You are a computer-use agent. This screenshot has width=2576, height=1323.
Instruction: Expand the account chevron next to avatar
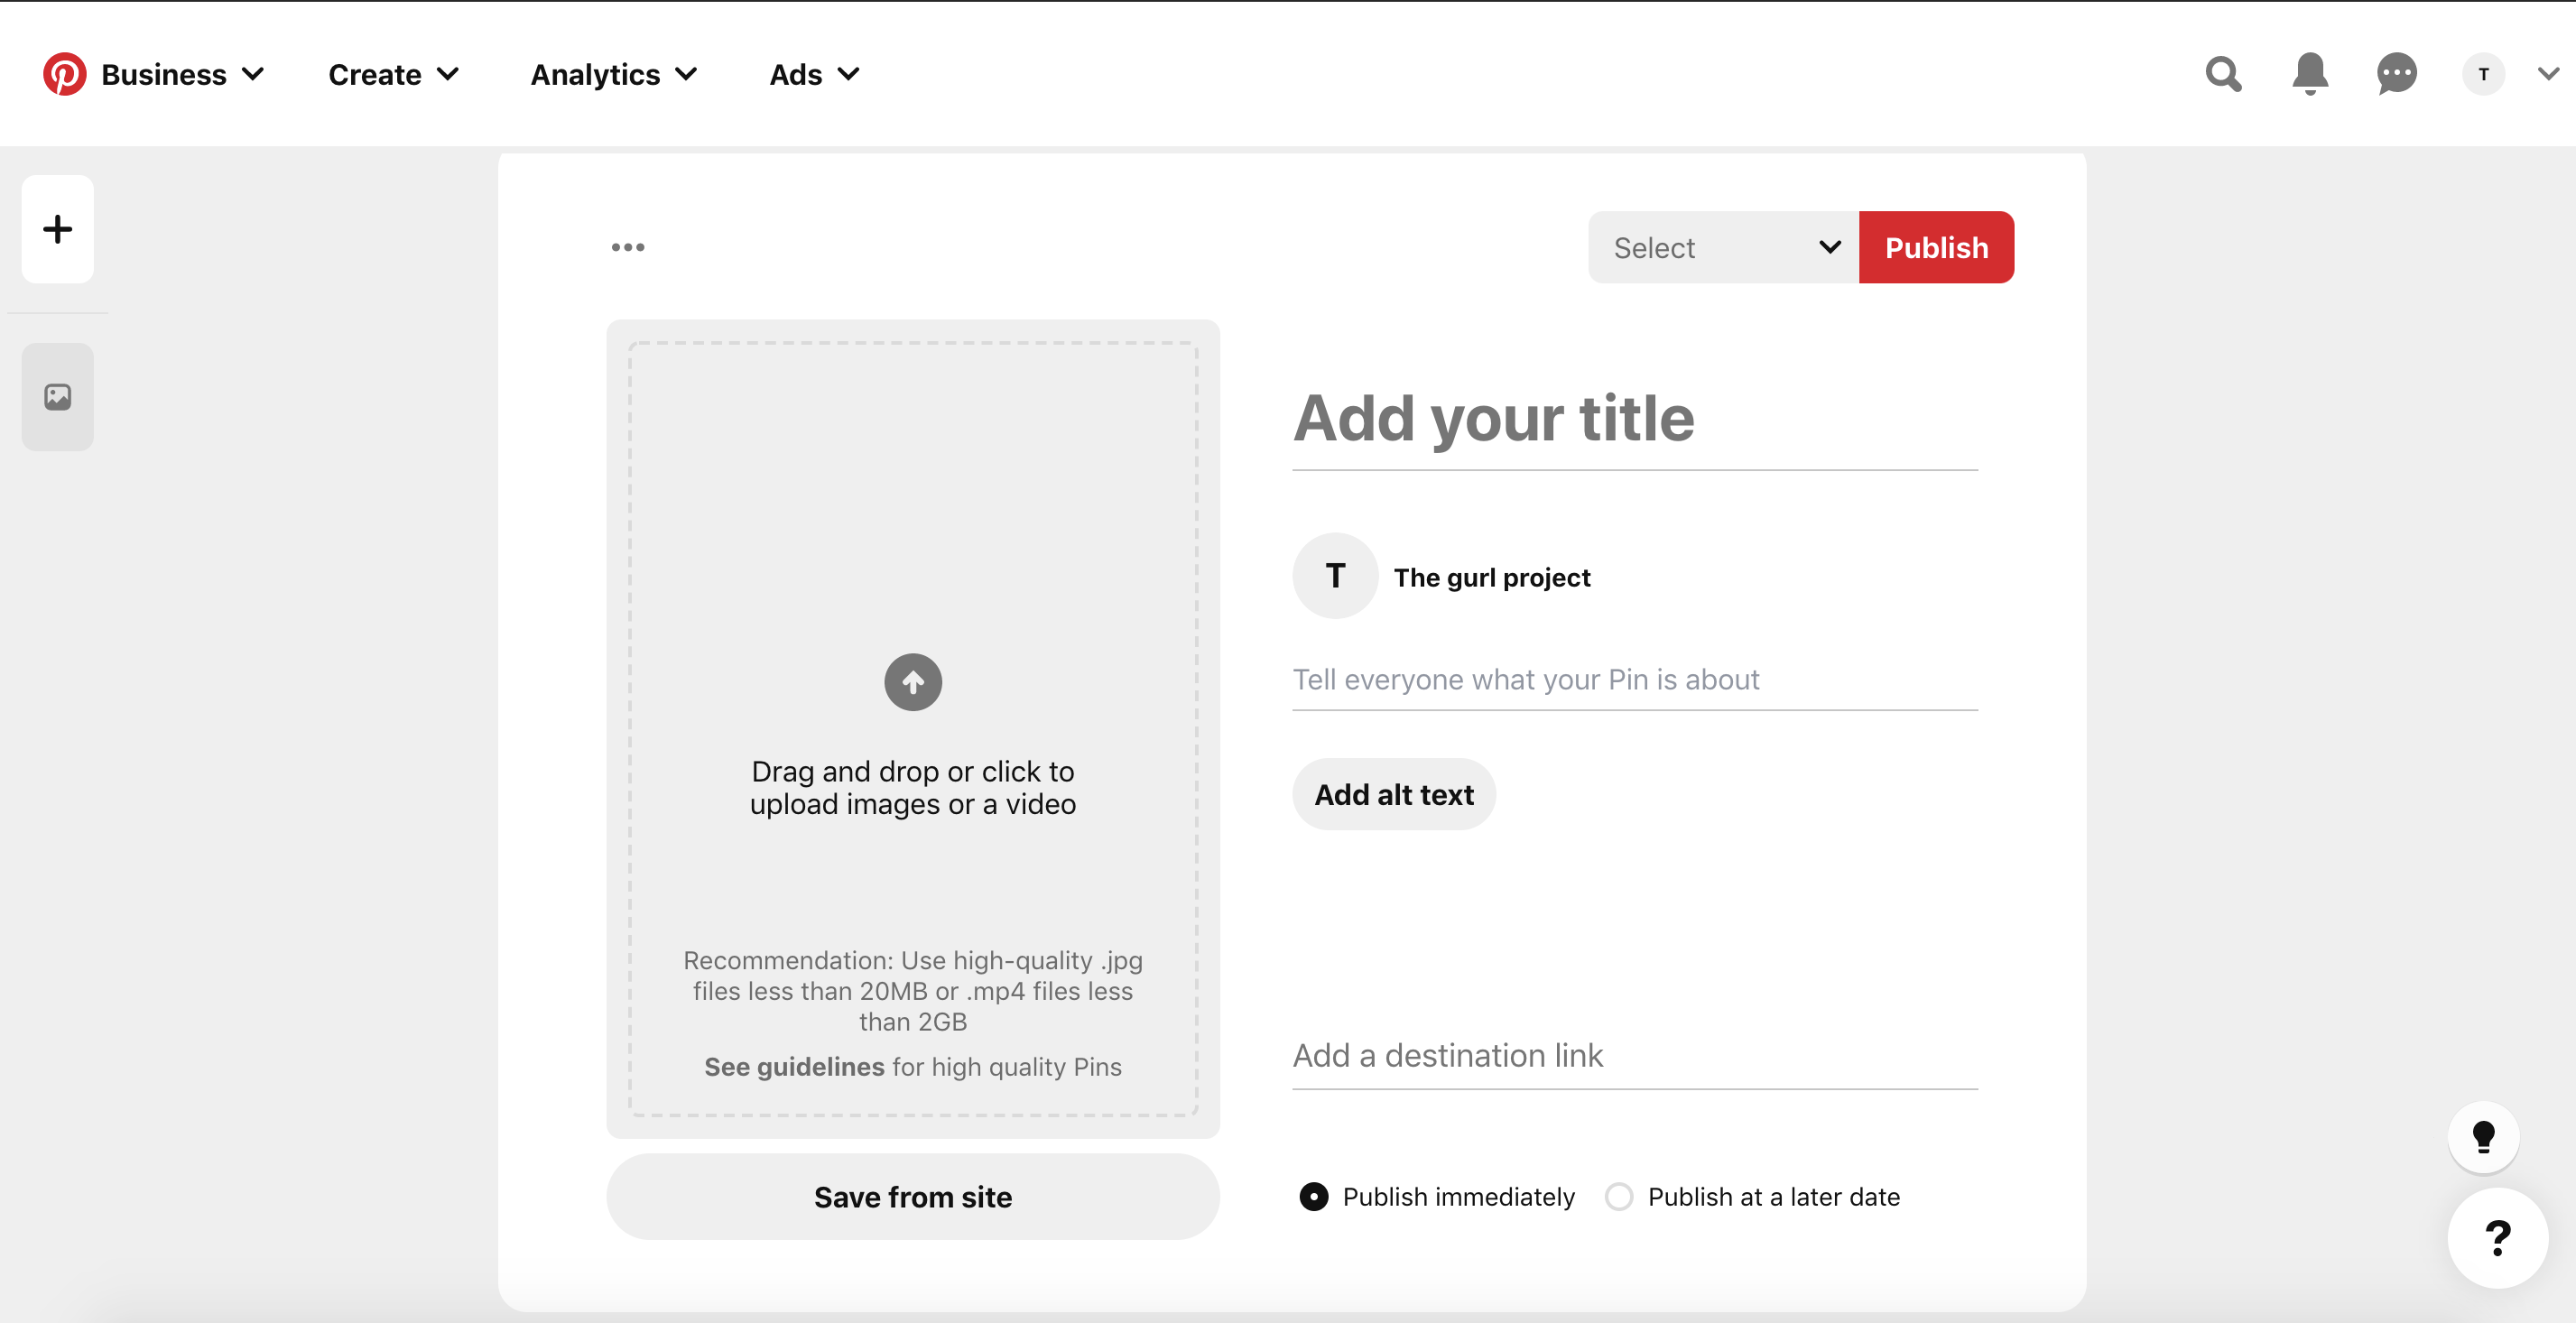[2548, 74]
